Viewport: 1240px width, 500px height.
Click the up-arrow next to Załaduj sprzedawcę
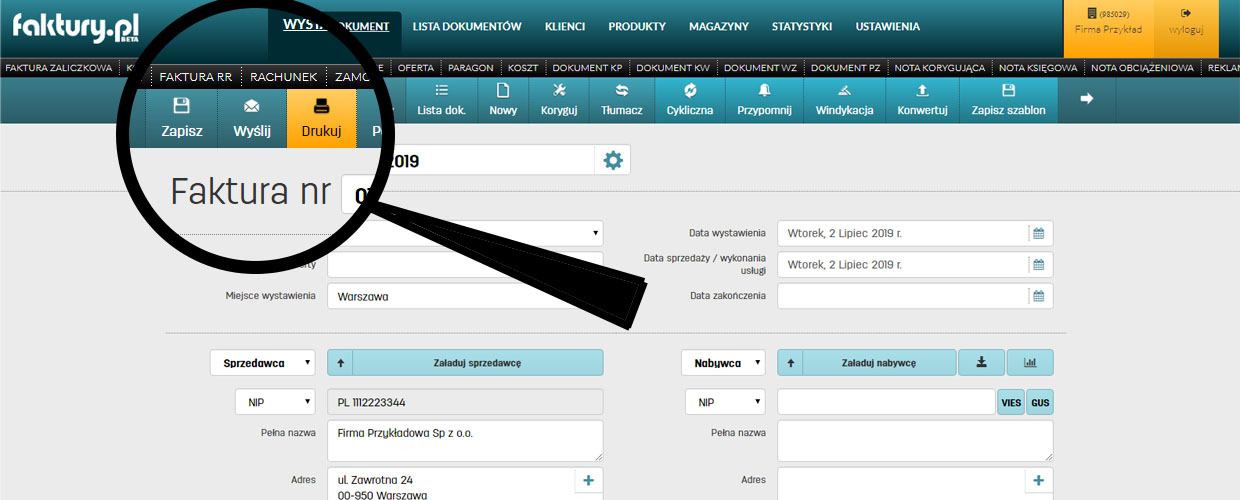coord(340,363)
